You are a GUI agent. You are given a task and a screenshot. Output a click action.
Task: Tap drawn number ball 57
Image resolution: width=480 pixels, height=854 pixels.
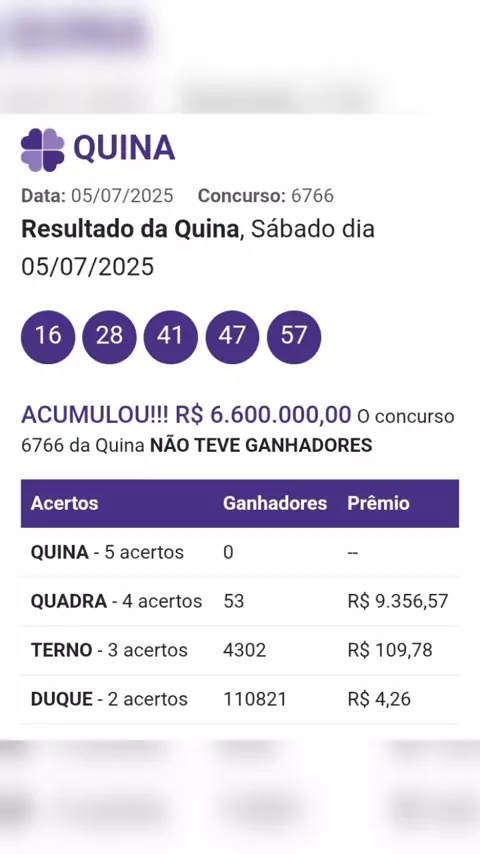(x=294, y=337)
